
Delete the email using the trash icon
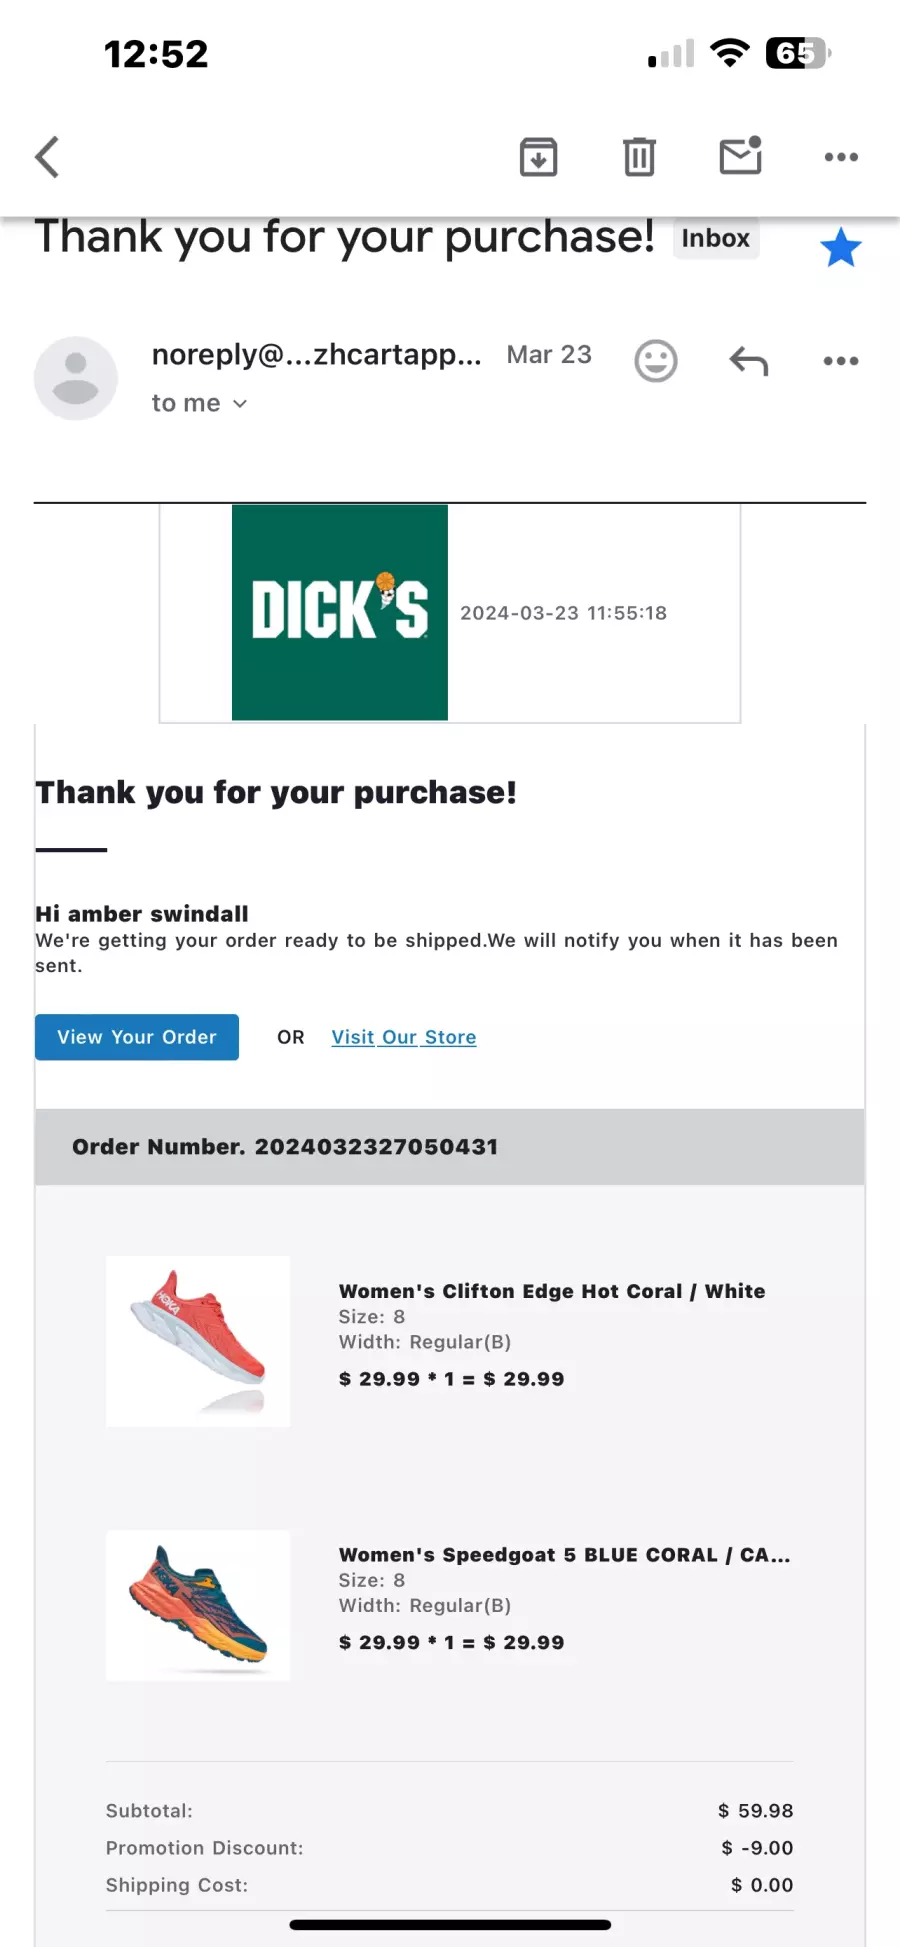[x=639, y=157]
